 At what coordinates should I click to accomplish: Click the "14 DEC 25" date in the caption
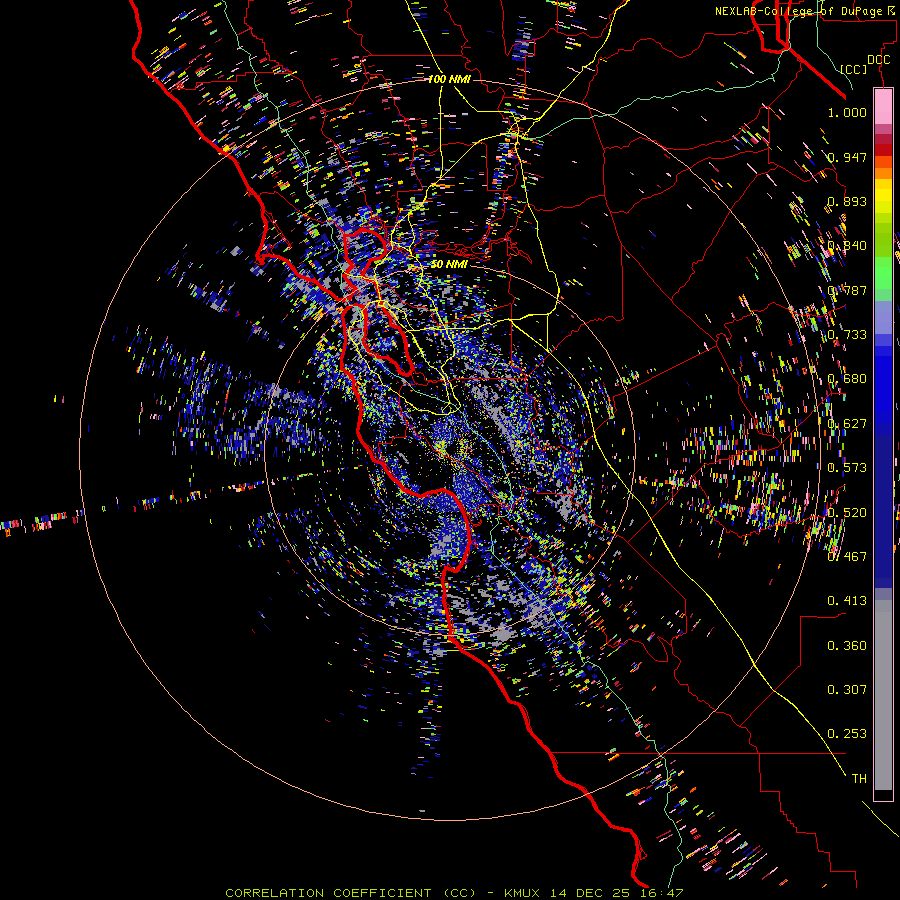[589, 893]
